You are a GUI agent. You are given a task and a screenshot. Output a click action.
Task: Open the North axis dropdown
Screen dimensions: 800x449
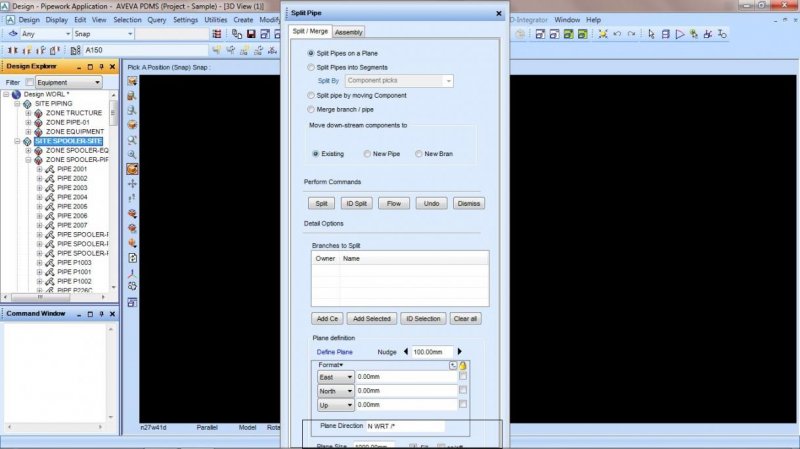tap(335, 391)
